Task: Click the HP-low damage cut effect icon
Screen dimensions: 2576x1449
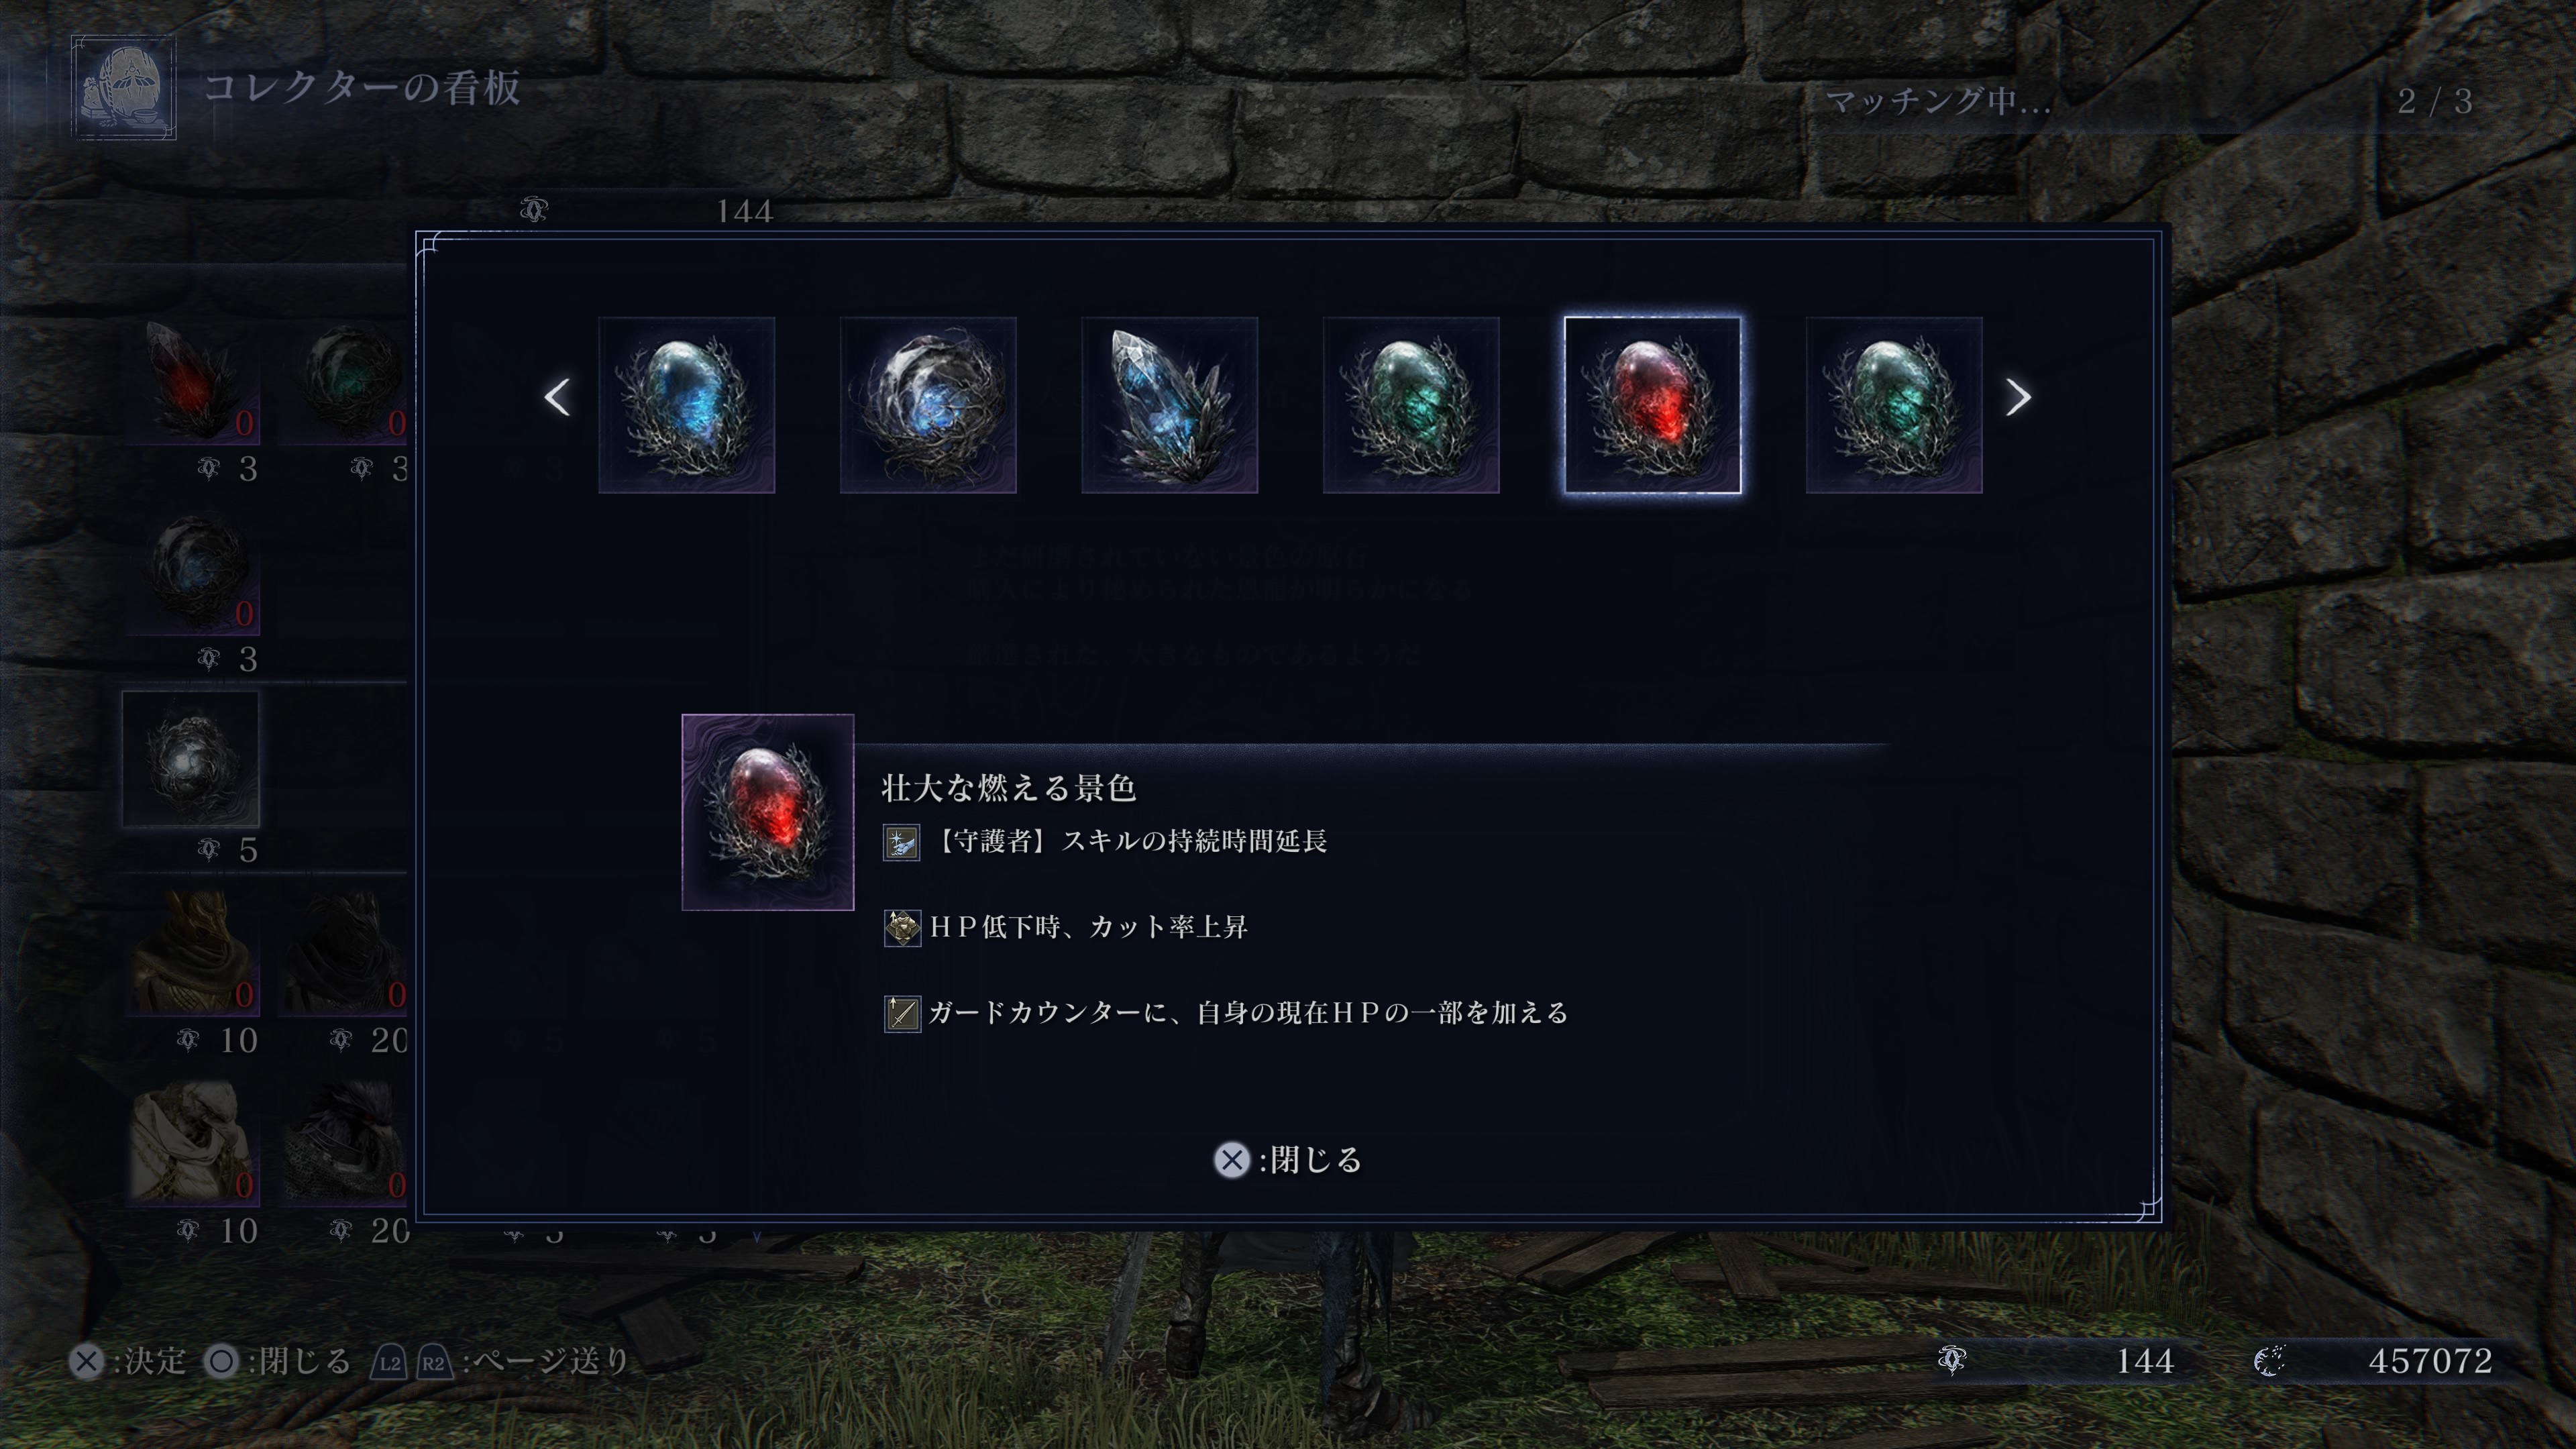Action: tap(902, 928)
